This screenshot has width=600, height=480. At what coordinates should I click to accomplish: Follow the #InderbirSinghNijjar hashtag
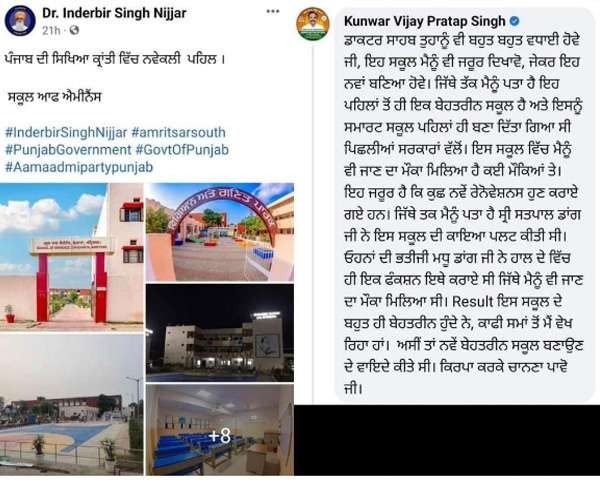click(66, 132)
